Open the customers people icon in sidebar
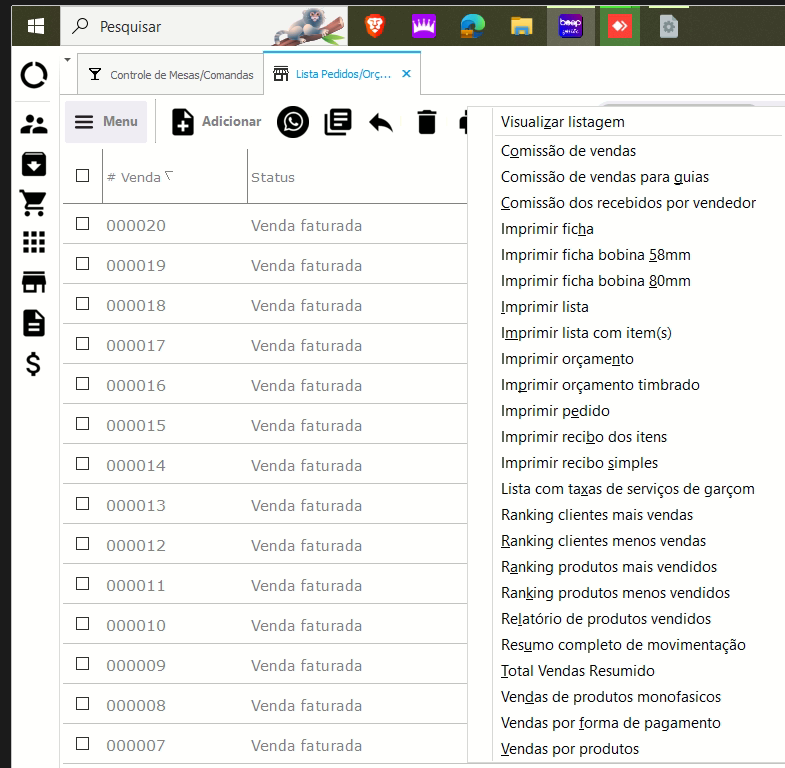The image size is (785, 768). tap(34, 124)
